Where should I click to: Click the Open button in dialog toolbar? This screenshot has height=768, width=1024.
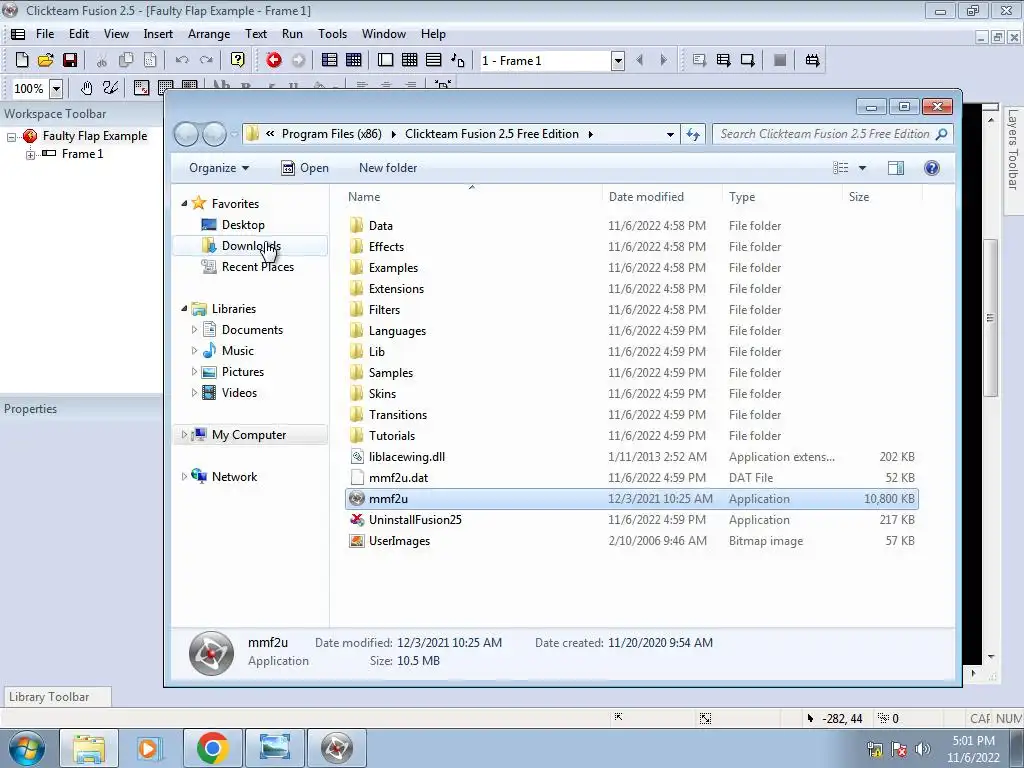tap(305, 168)
